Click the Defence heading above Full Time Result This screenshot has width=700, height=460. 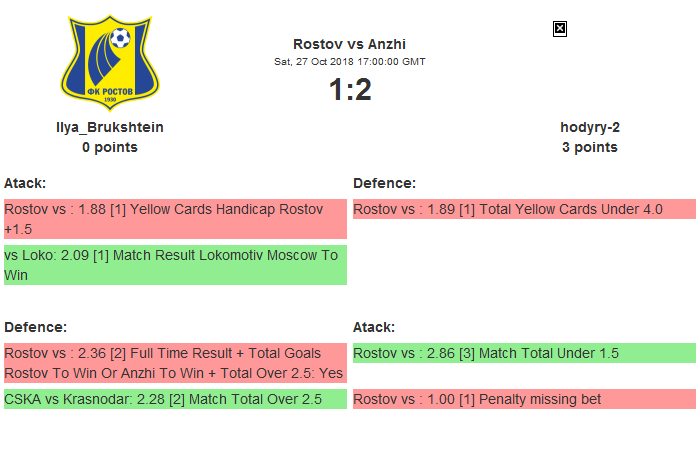(35, 327)
